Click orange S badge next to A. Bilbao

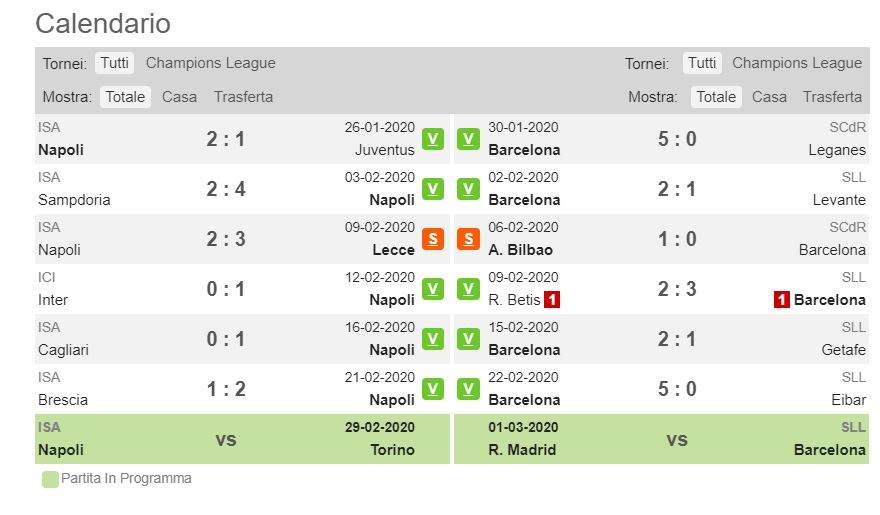click(468, 239)
